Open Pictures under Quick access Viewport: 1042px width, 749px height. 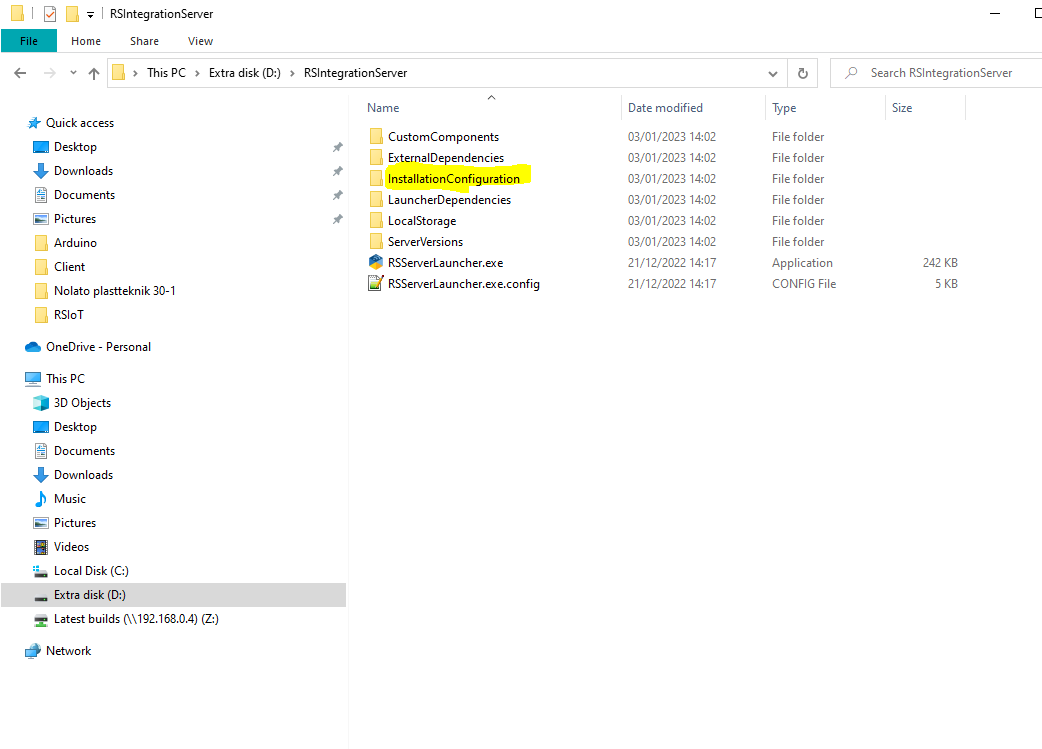[74, 219]
